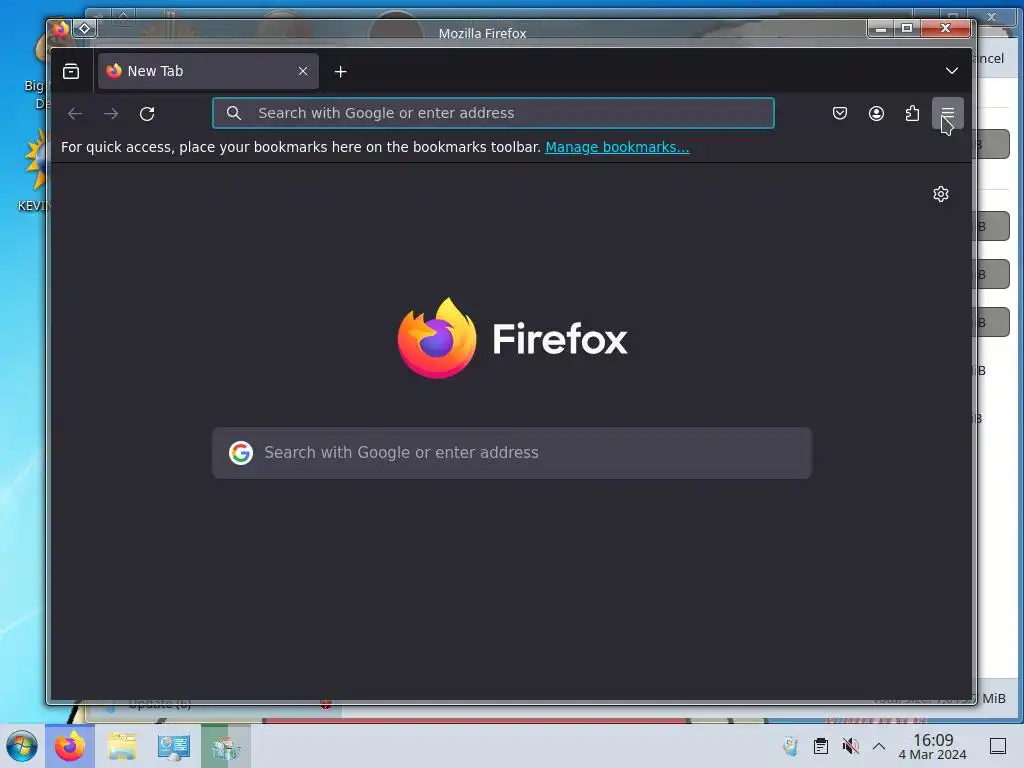The width and height of the screenshot is (1024, 768).
Task: Open the Extensions puzzle-piece icon
Action: (912, 113)
